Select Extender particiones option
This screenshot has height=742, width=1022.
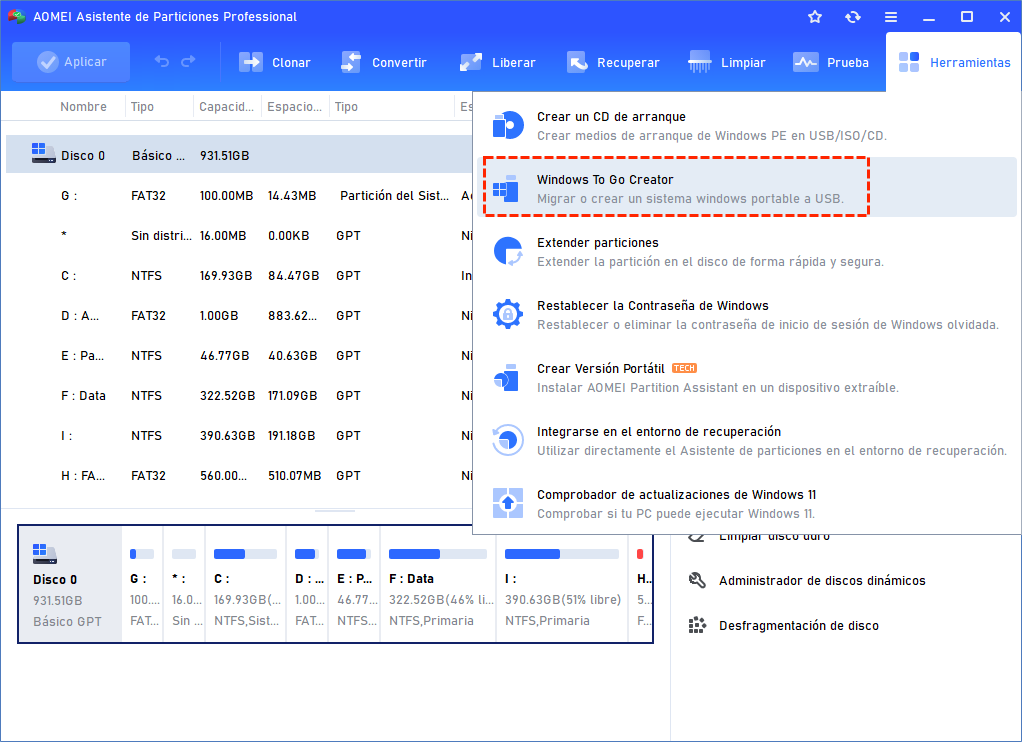point(747,252)
